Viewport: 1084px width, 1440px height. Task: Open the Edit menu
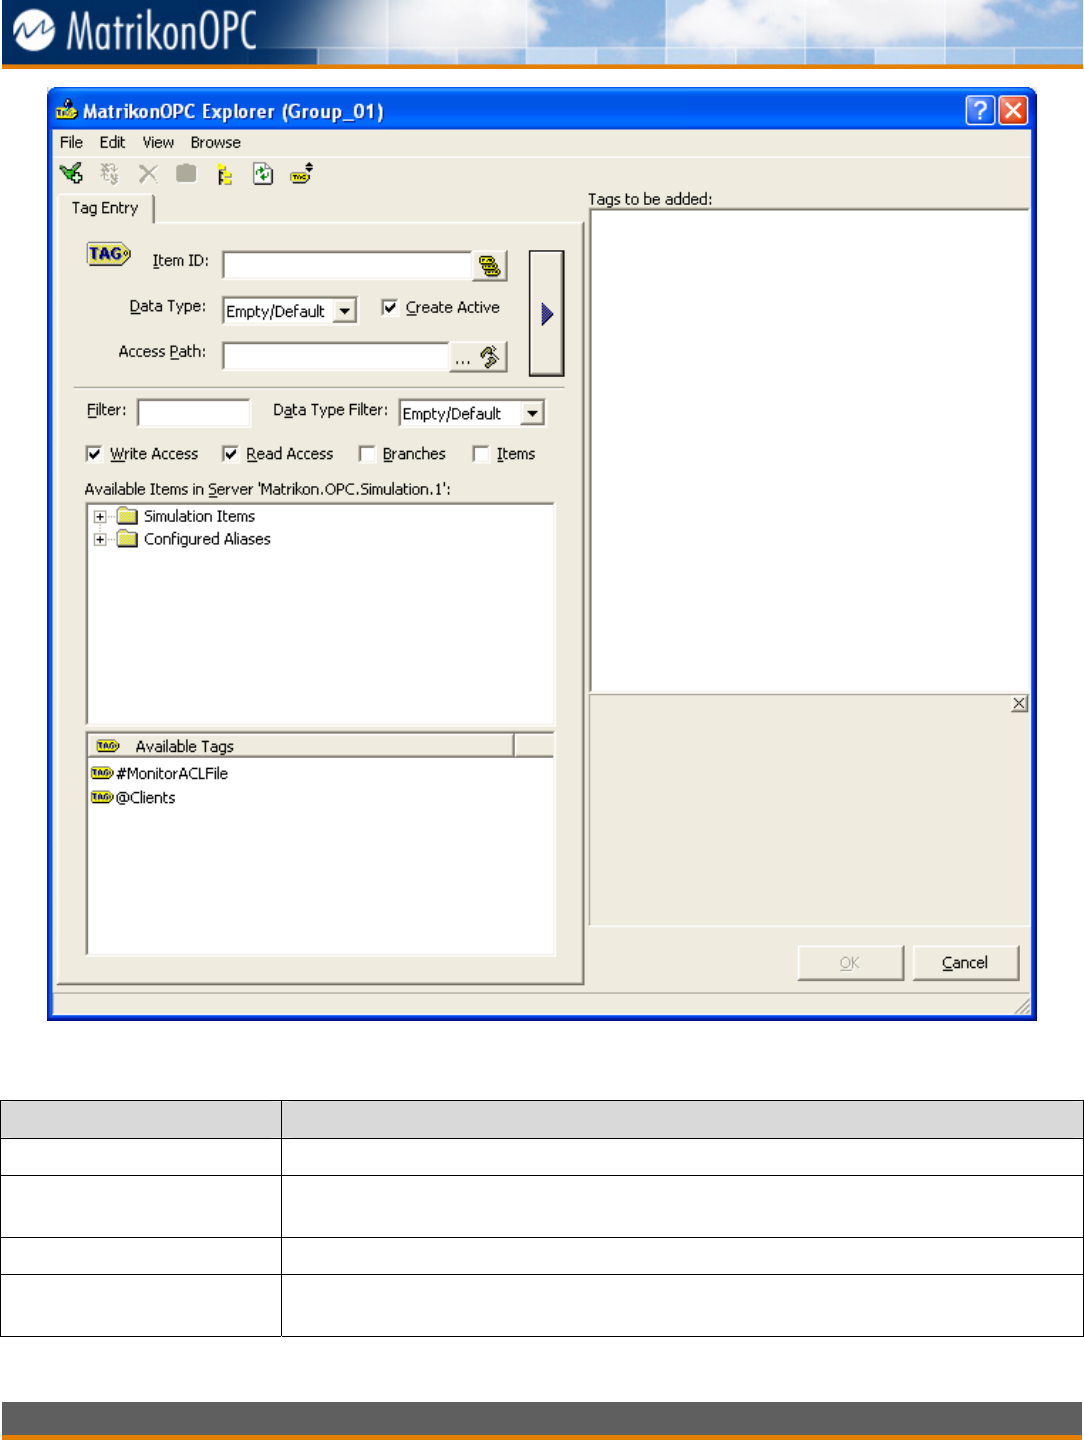[x=112, y=142]
